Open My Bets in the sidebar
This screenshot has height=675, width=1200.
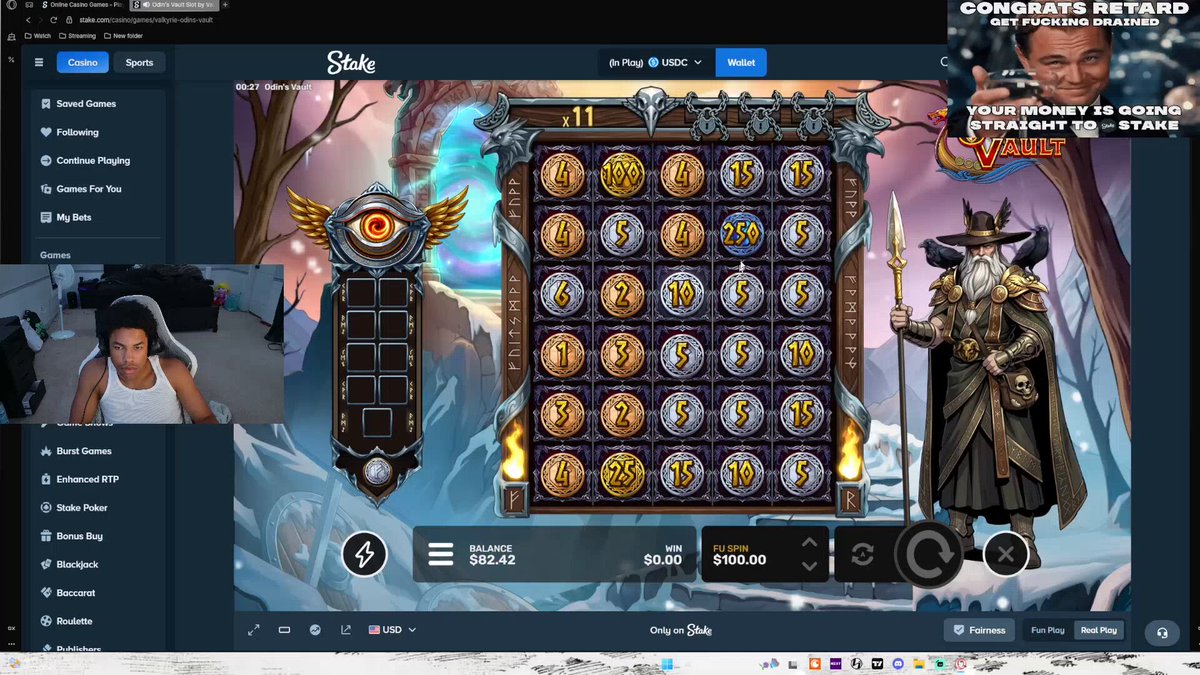coord(67,217)
